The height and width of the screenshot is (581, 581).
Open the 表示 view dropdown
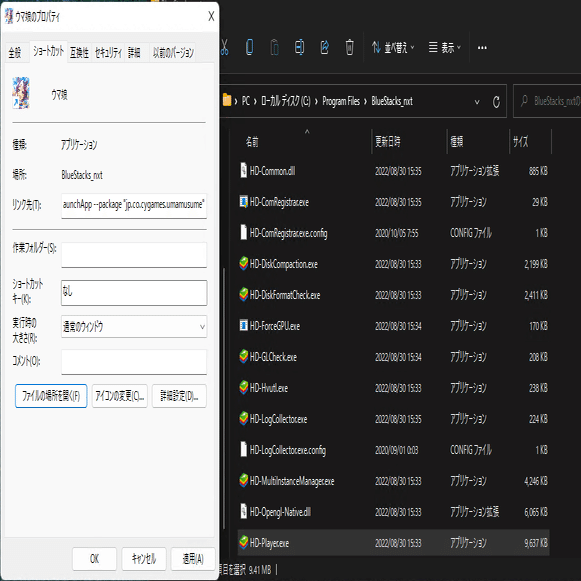(445, 47)
